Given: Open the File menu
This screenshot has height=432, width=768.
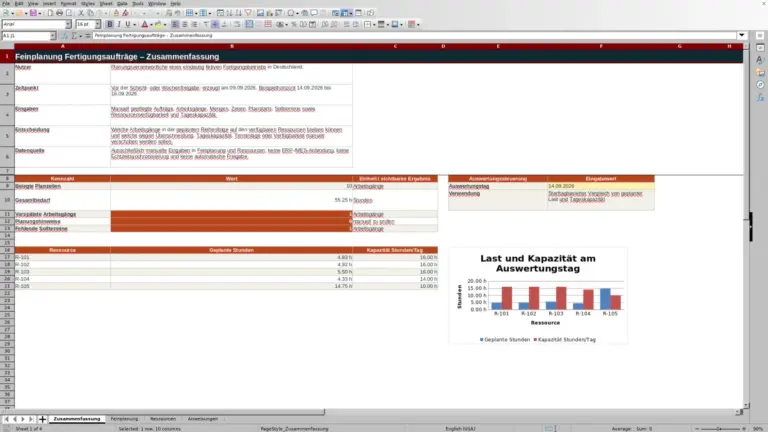Looking at the screenshot, I should click(6, 3).
